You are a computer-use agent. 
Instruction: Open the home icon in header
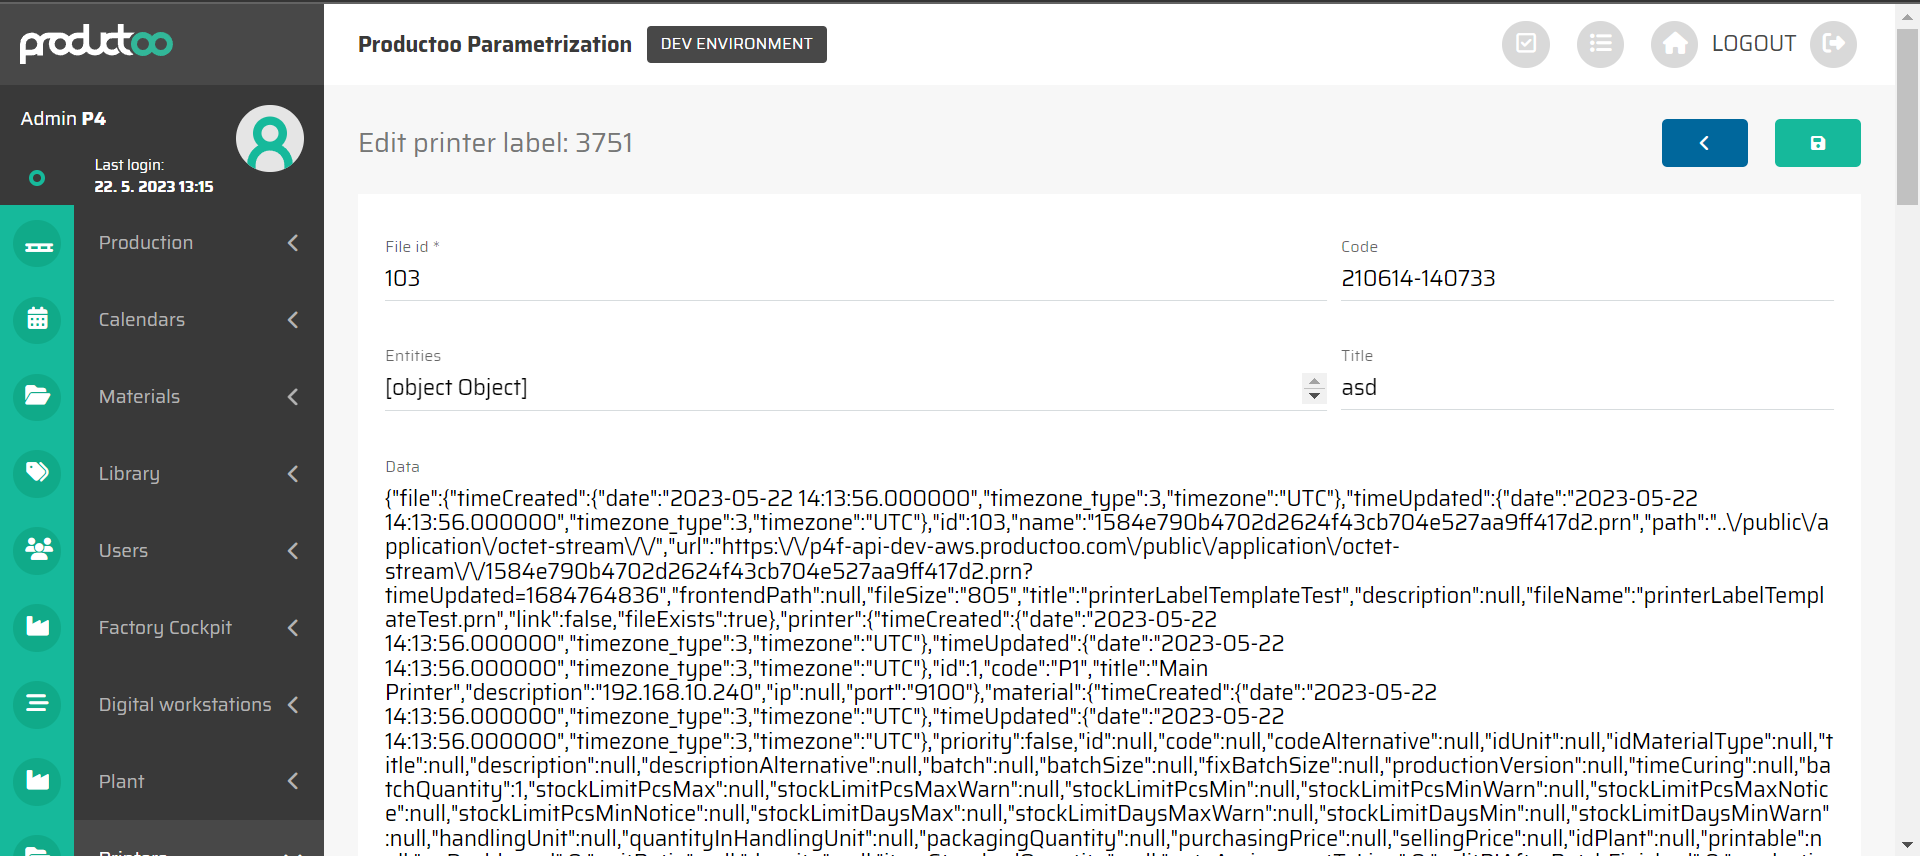[x=1674, y=44]
